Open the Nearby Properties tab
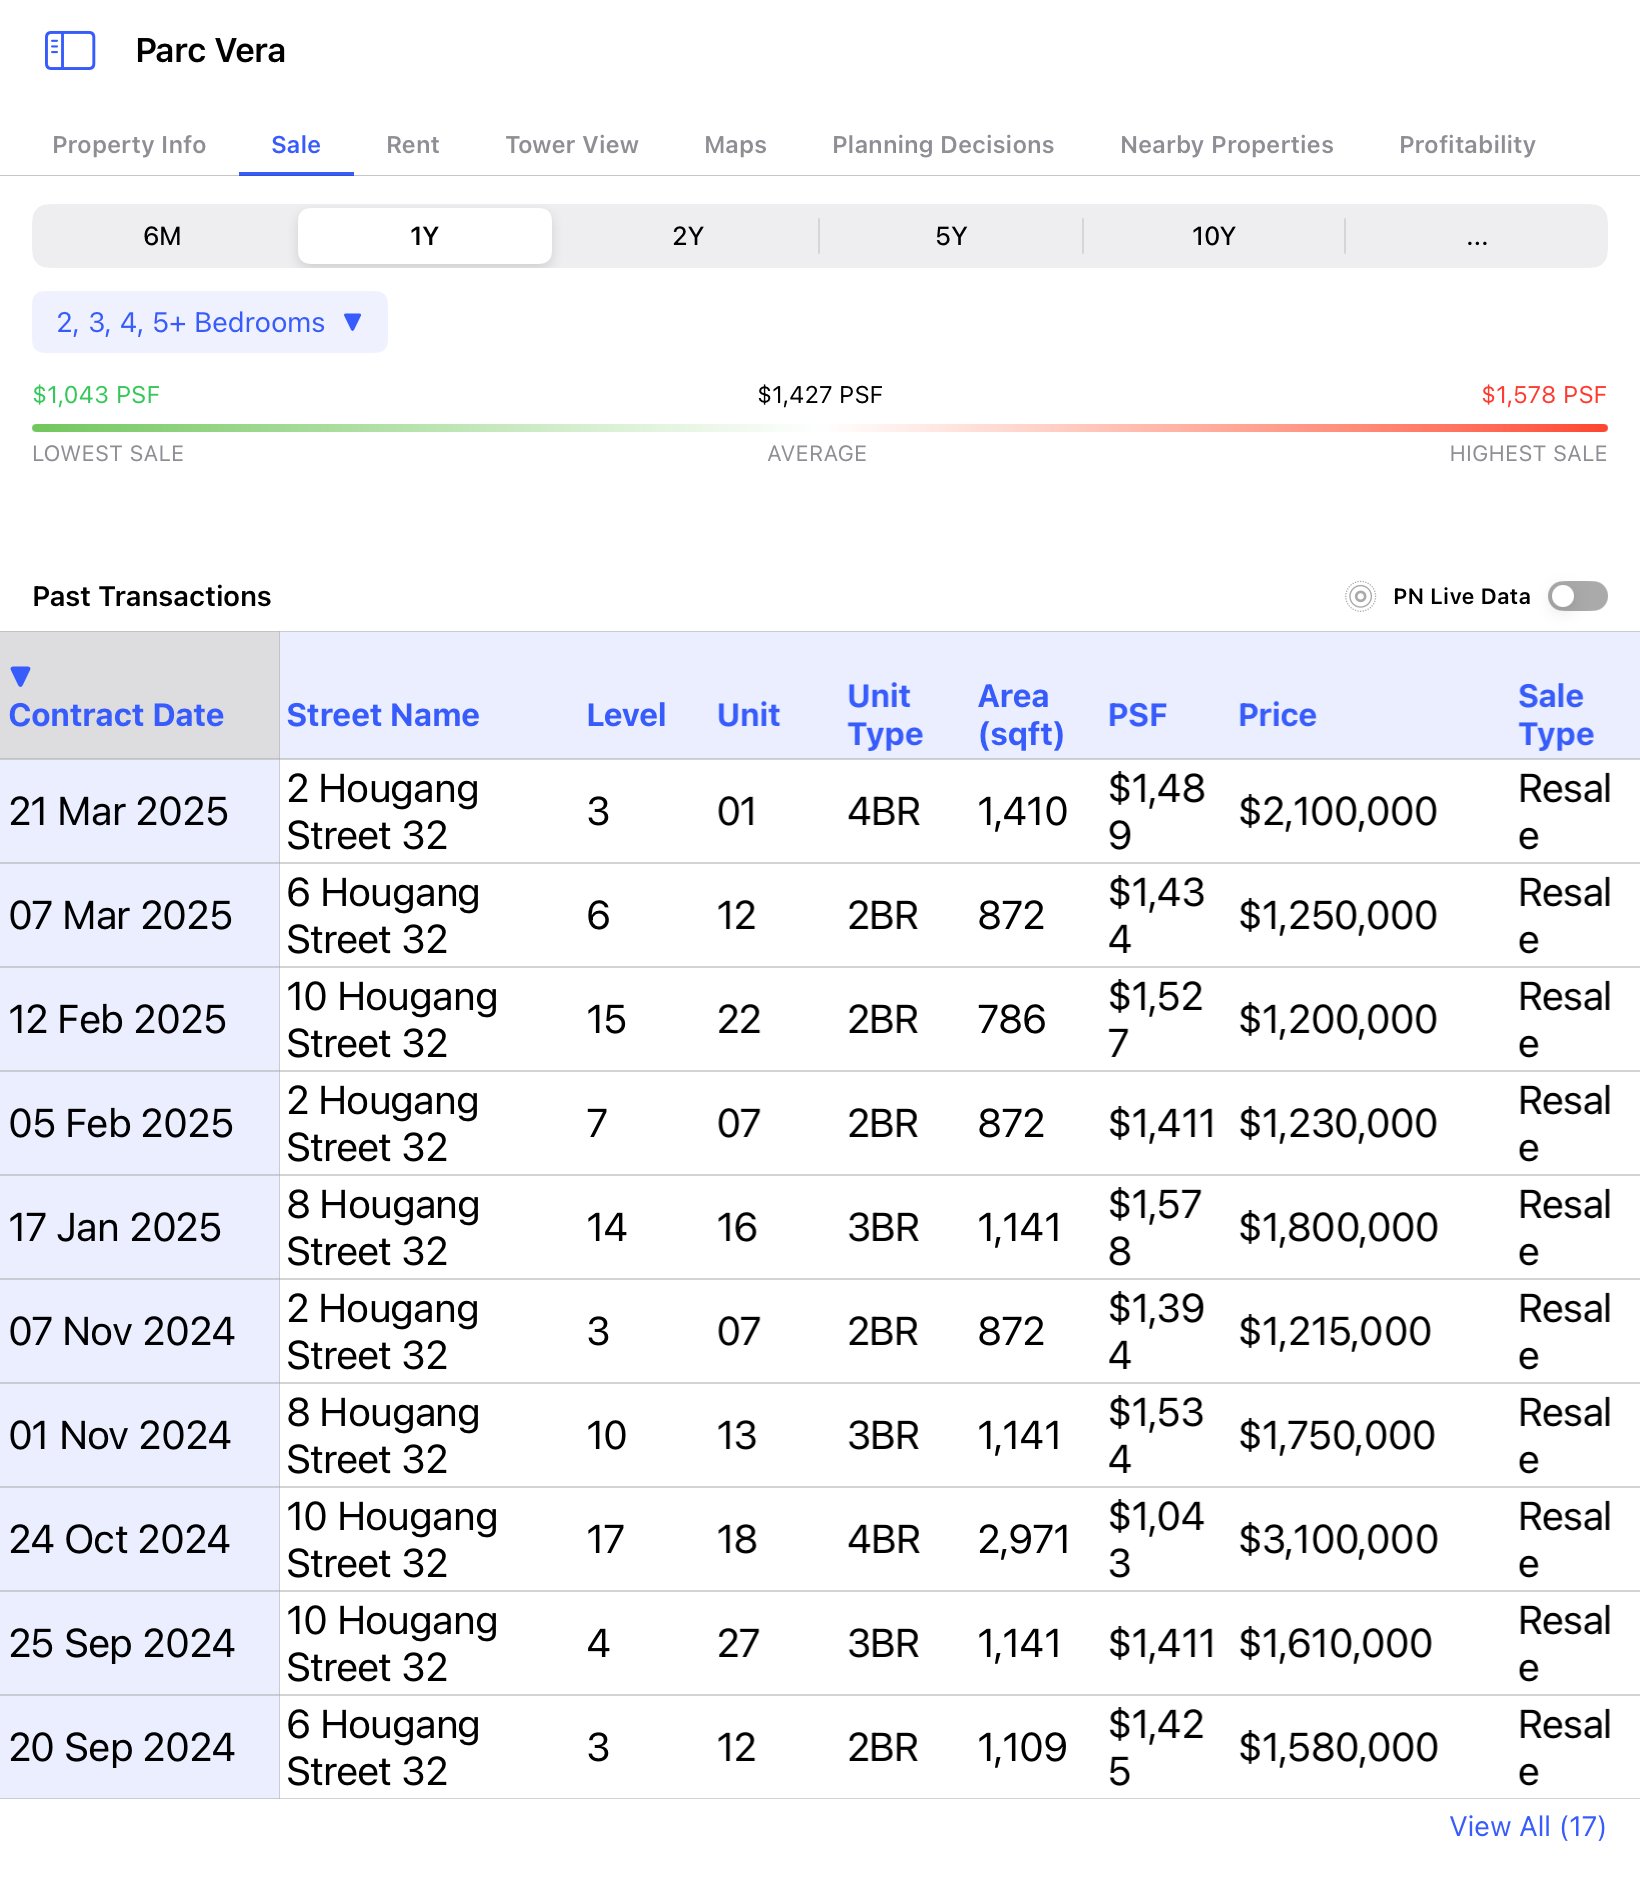 pos(1226,145)
